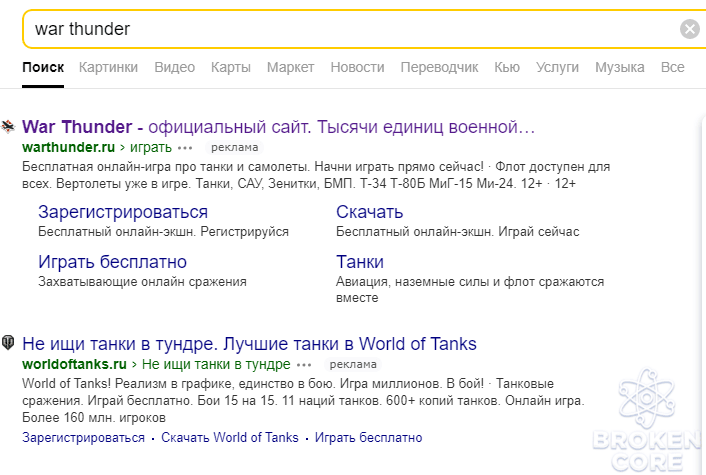706x475 pixels.
Task: Show all services via the Все tab
Action: [673, 68]
